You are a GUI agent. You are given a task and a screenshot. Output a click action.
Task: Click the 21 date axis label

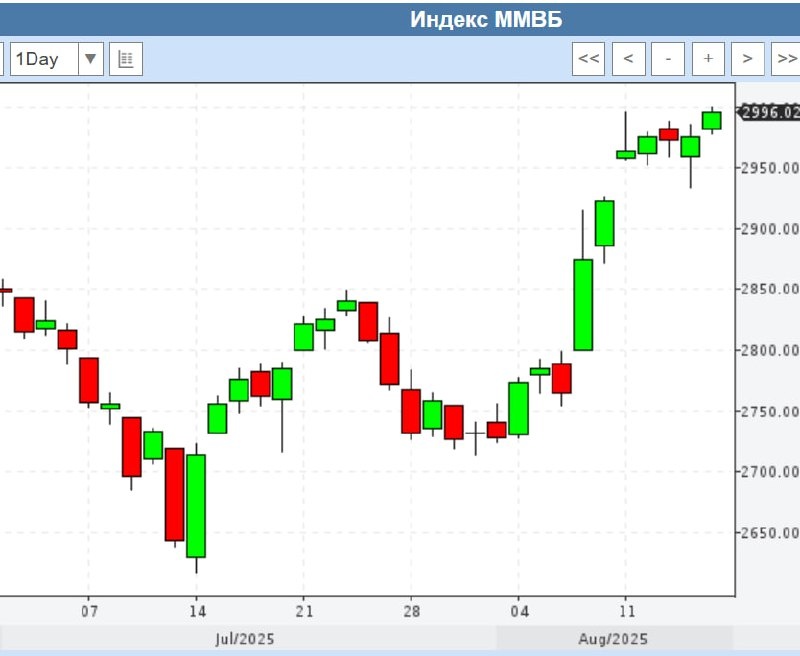pos(305,611)
